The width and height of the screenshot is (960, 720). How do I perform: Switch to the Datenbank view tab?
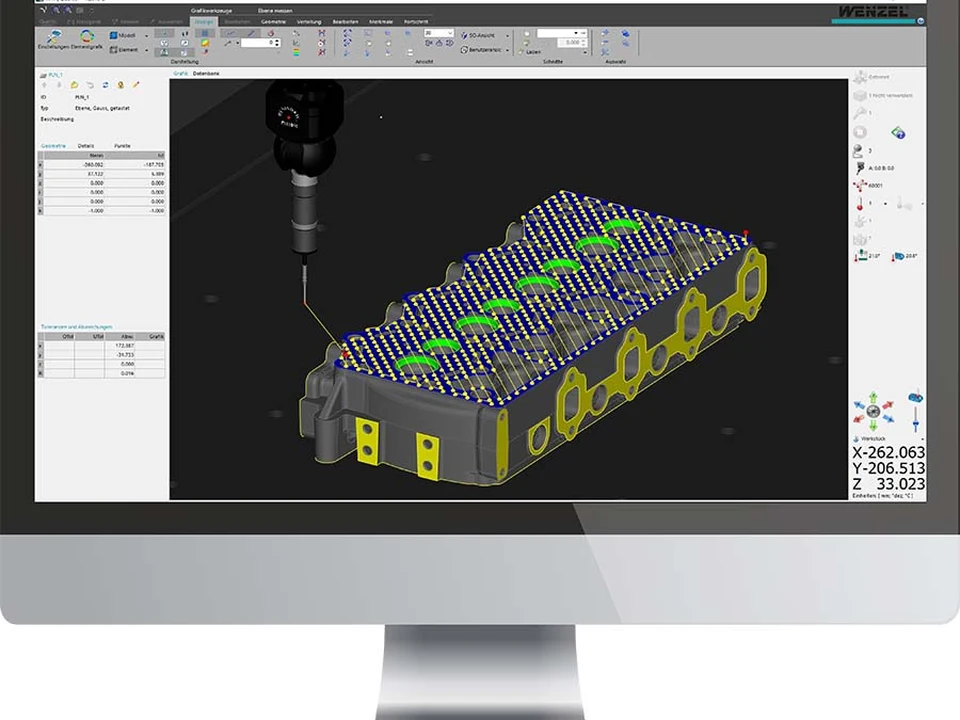pyautogui.click(x=206, y=73)
